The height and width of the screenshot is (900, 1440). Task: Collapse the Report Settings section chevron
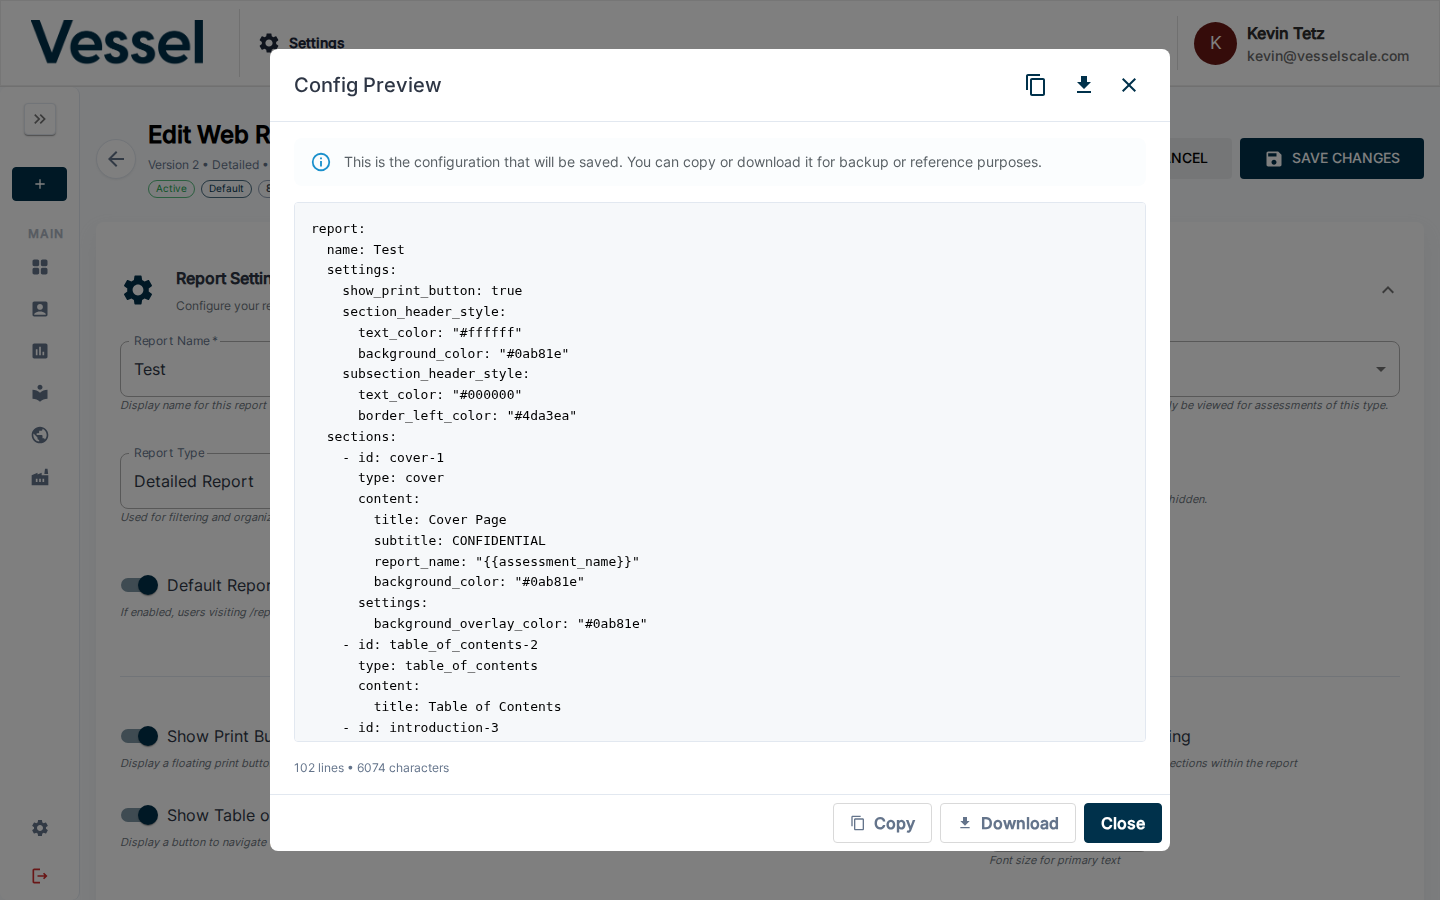[1388, 290]
